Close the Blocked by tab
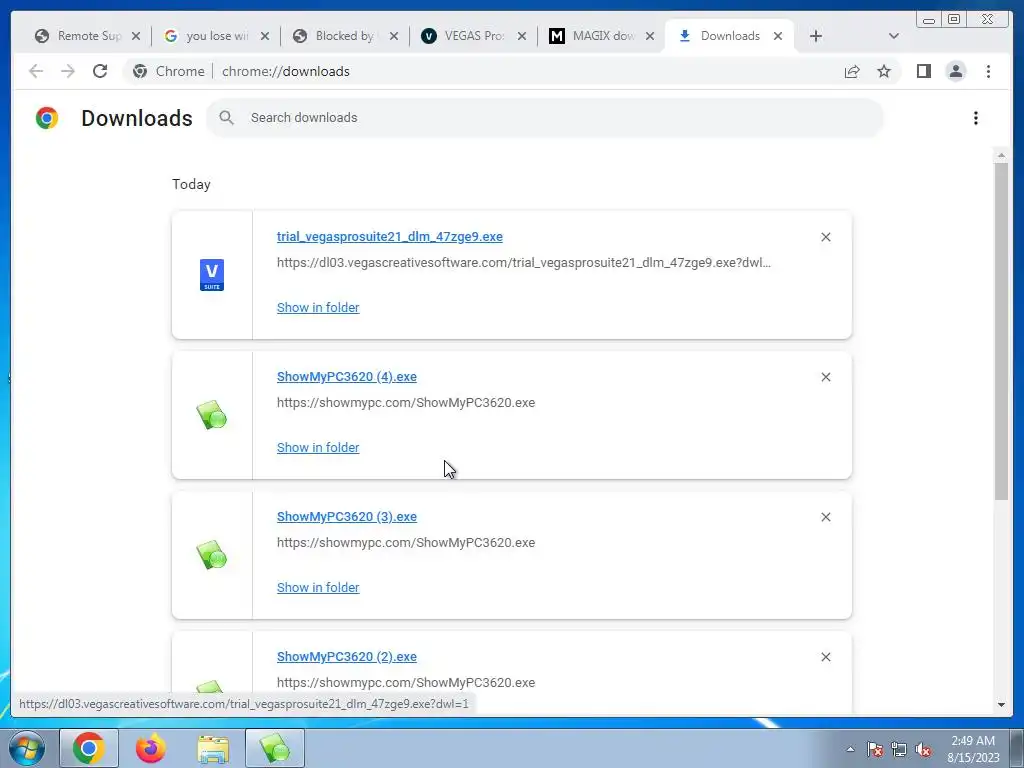This screenshot has height=768, width=1024. click(x=393, y=36)
